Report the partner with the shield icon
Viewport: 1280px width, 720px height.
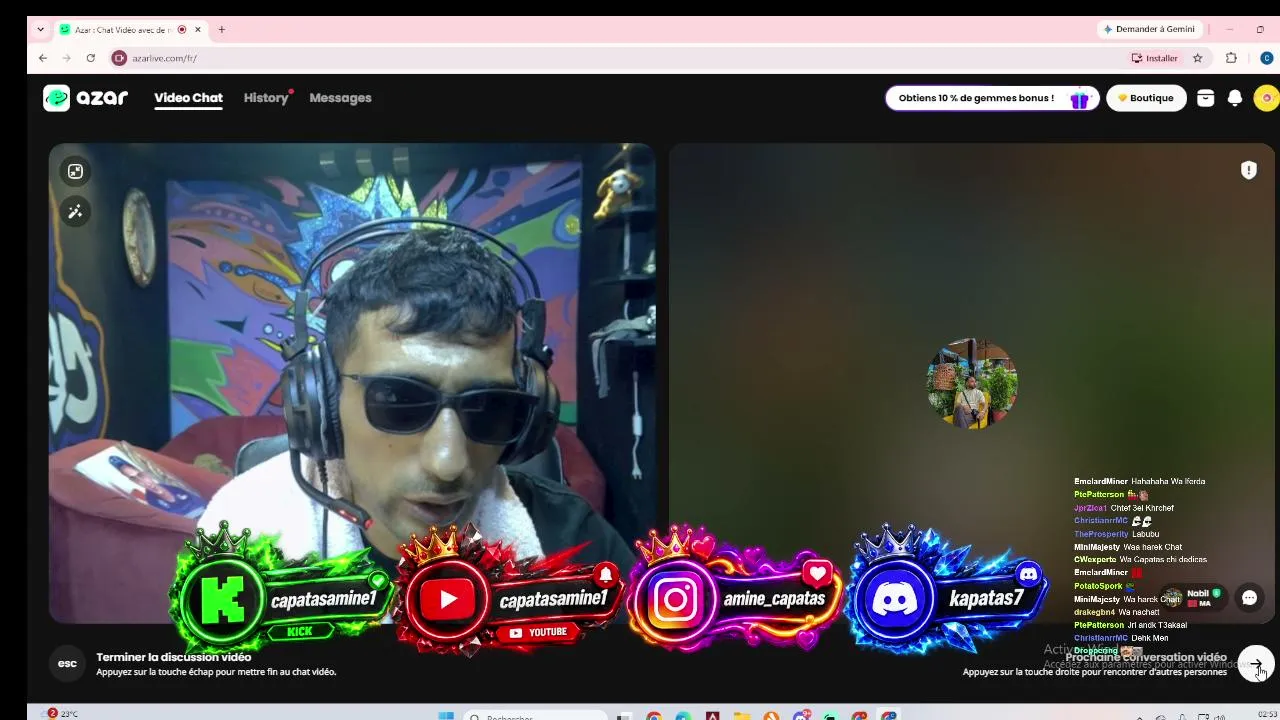[1249, 170]
